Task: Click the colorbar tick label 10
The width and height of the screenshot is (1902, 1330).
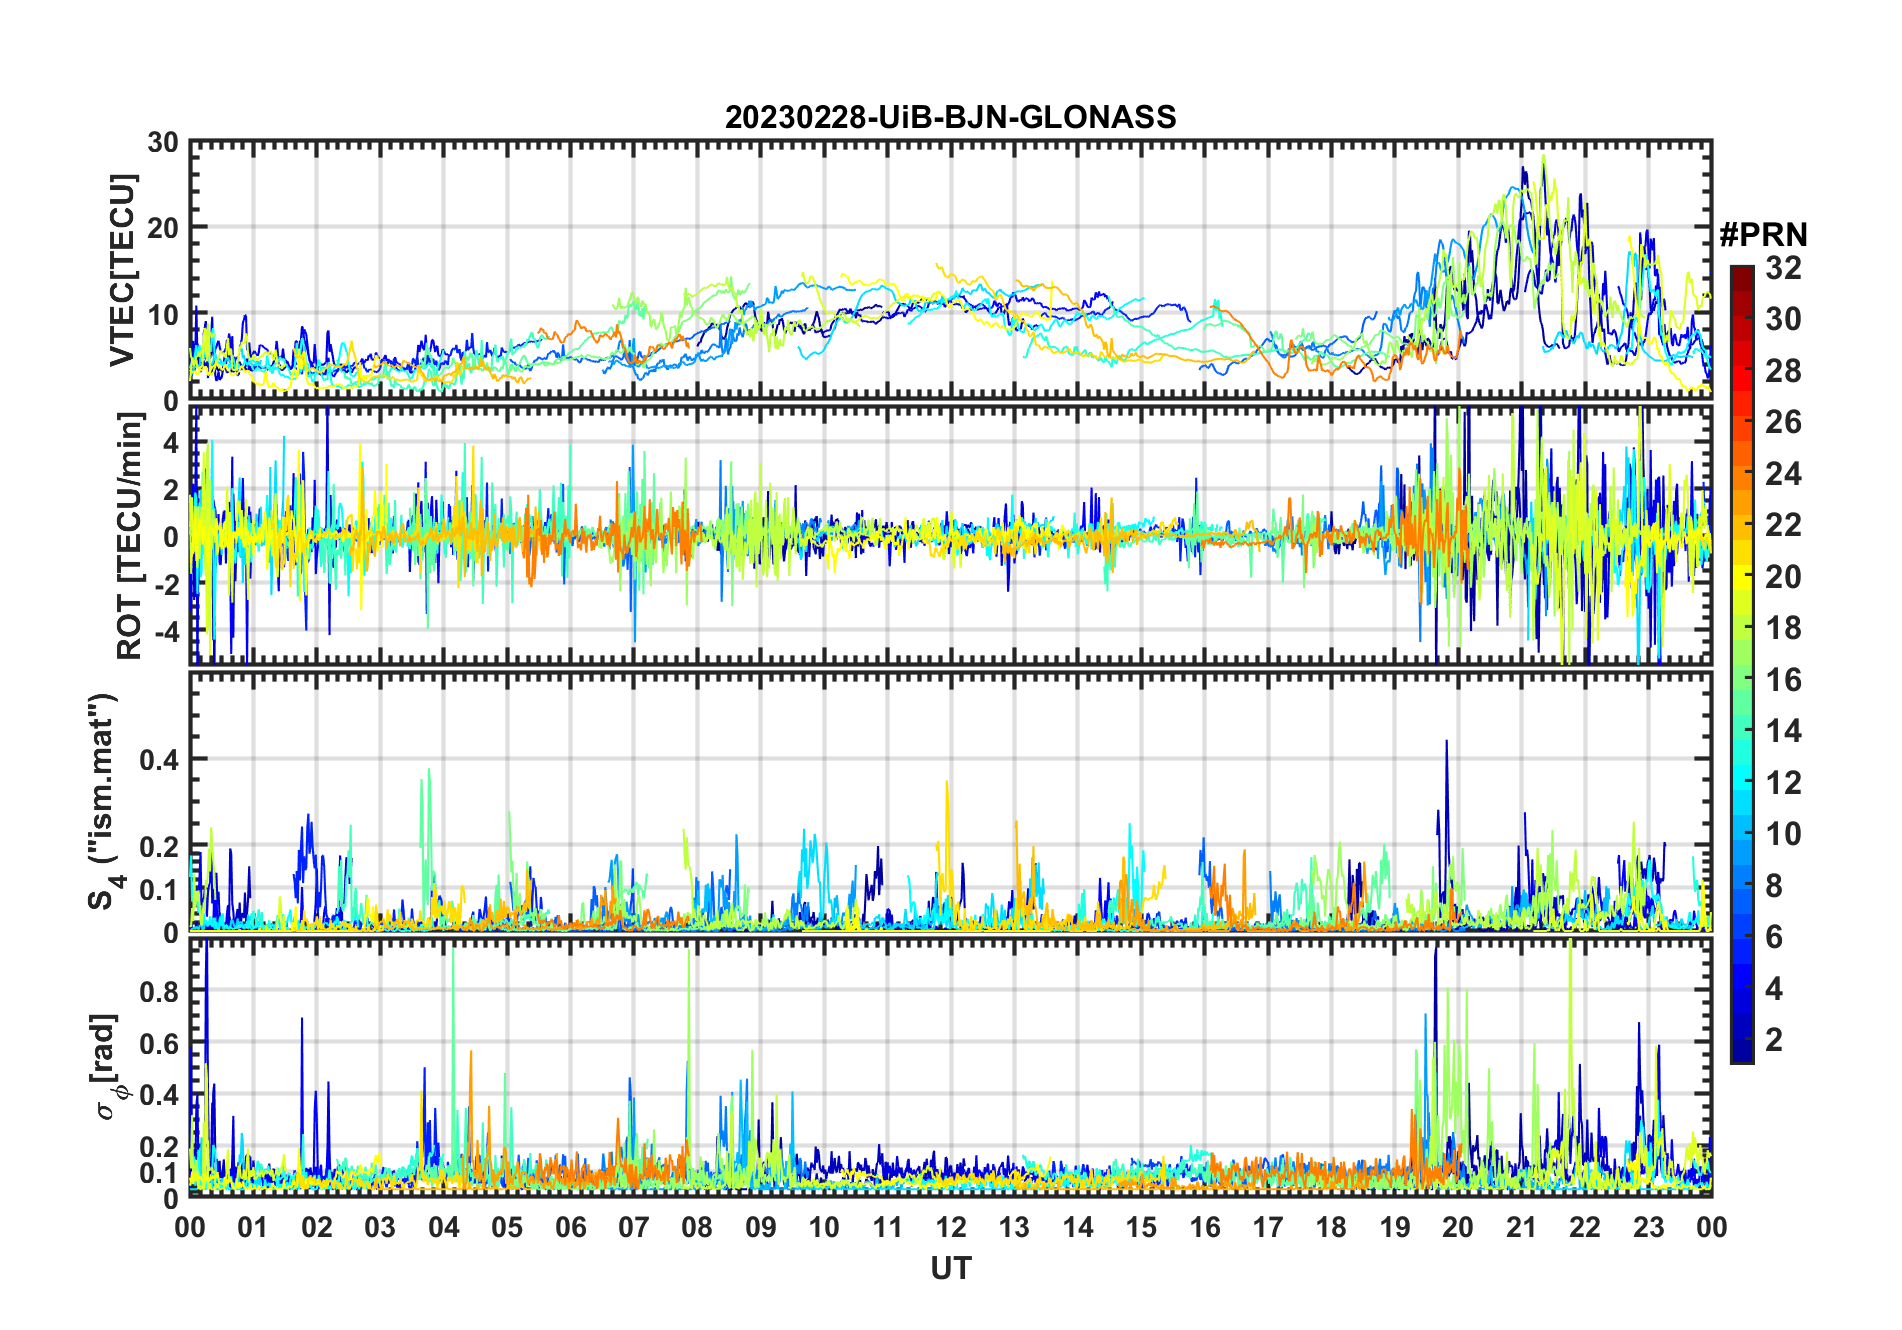Action: [1783, 834]
